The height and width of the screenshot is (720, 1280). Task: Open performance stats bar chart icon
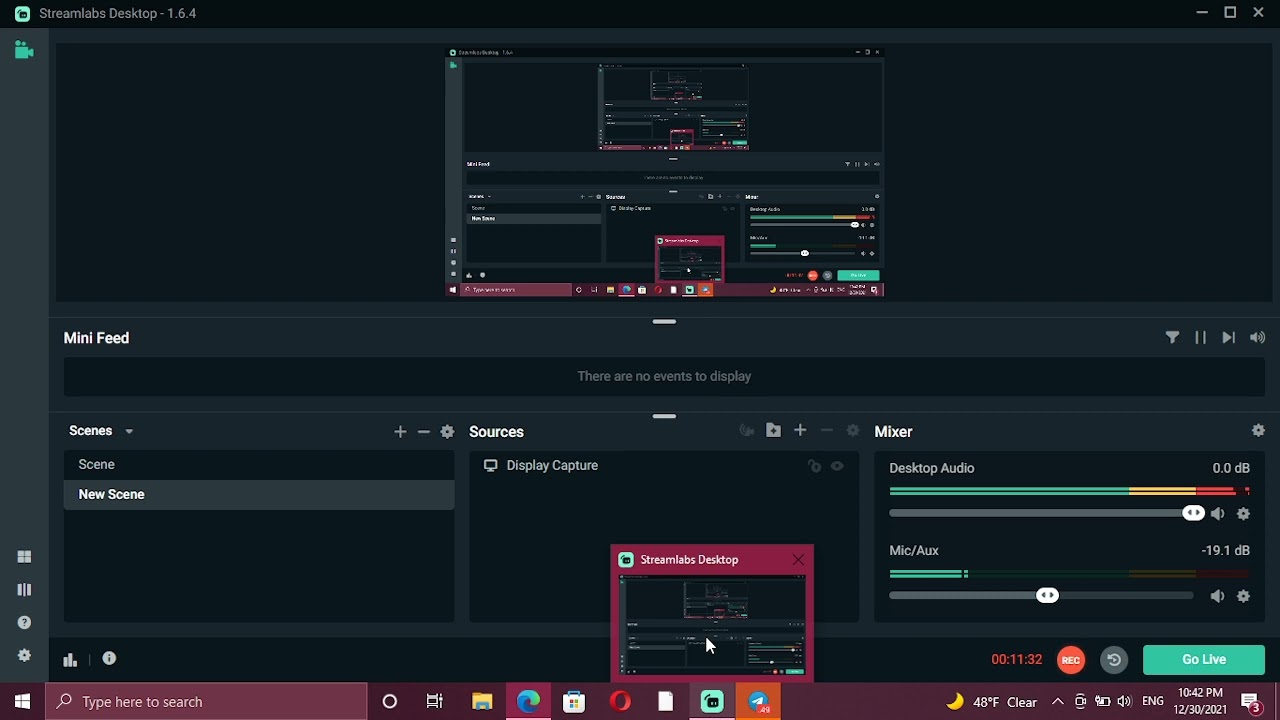click(70, 660)
